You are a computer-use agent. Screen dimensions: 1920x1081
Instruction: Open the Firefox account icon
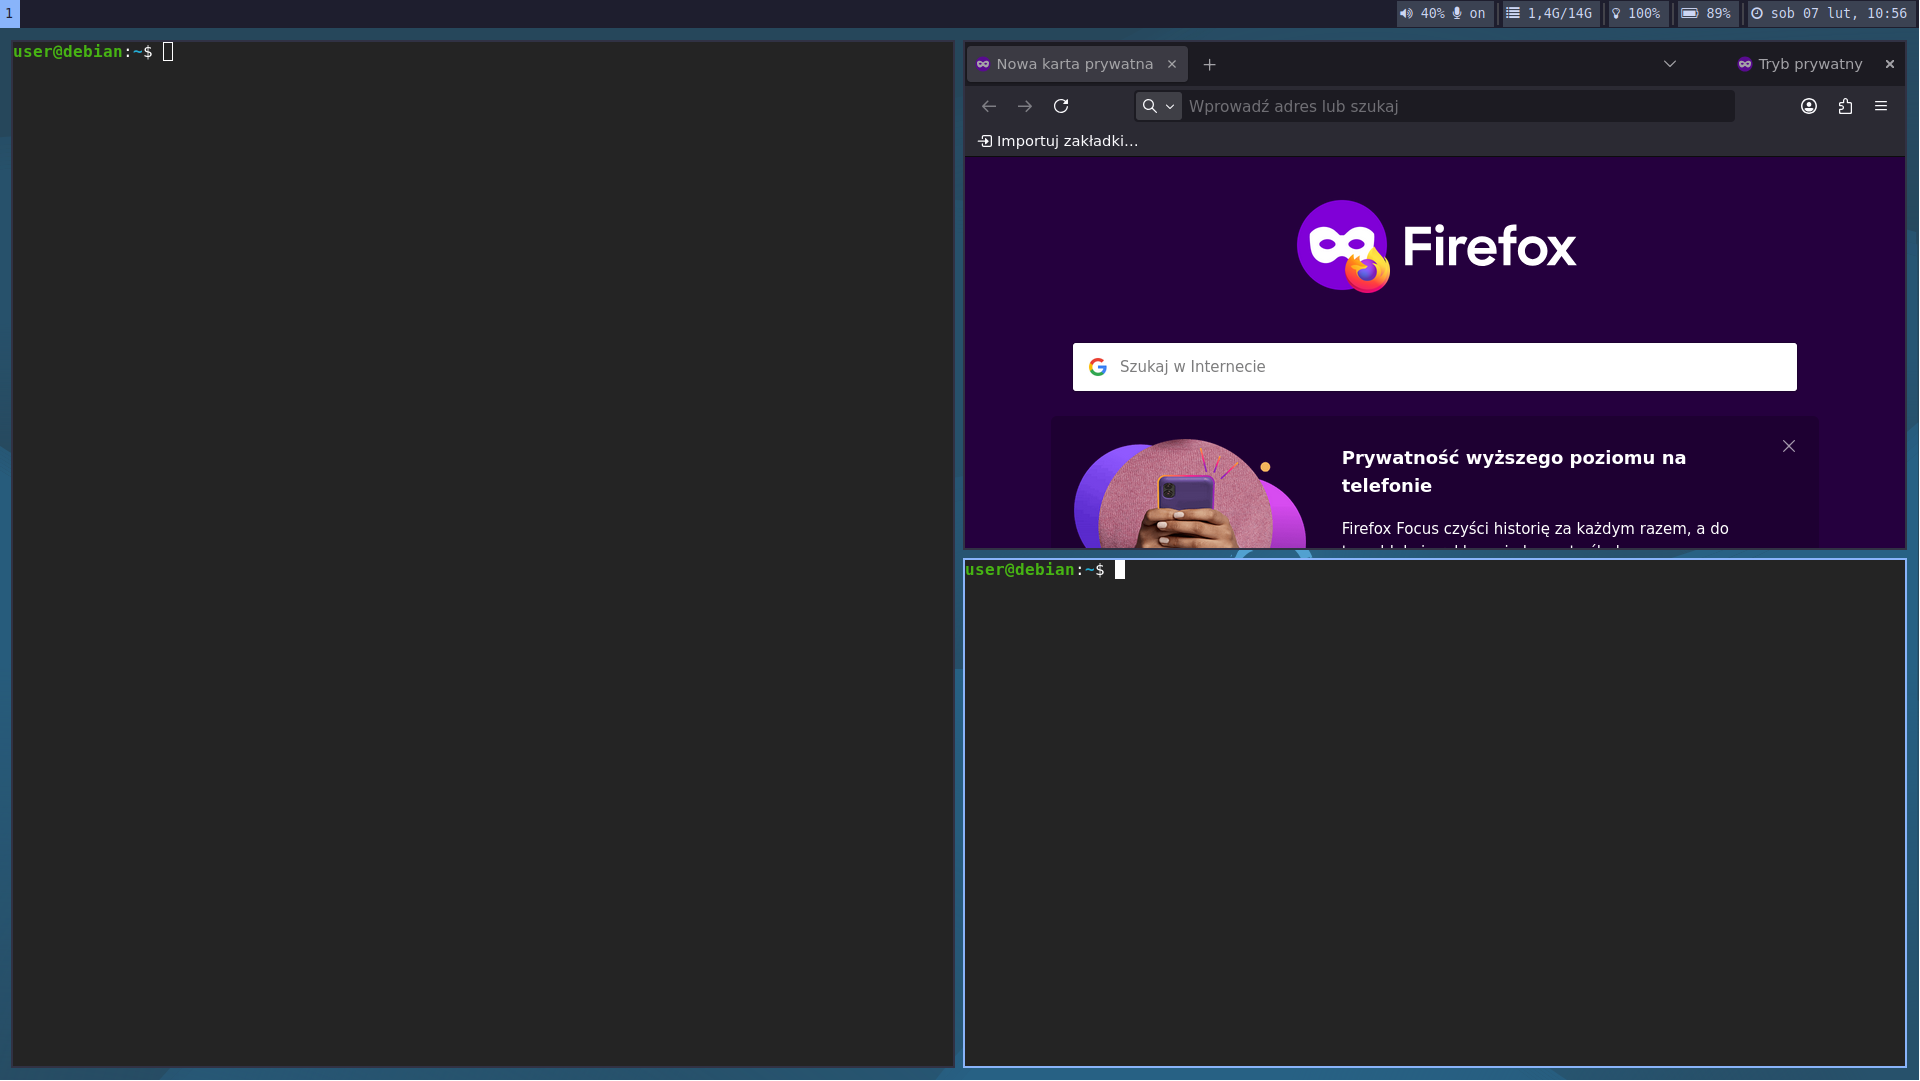tap(1809, 106)
